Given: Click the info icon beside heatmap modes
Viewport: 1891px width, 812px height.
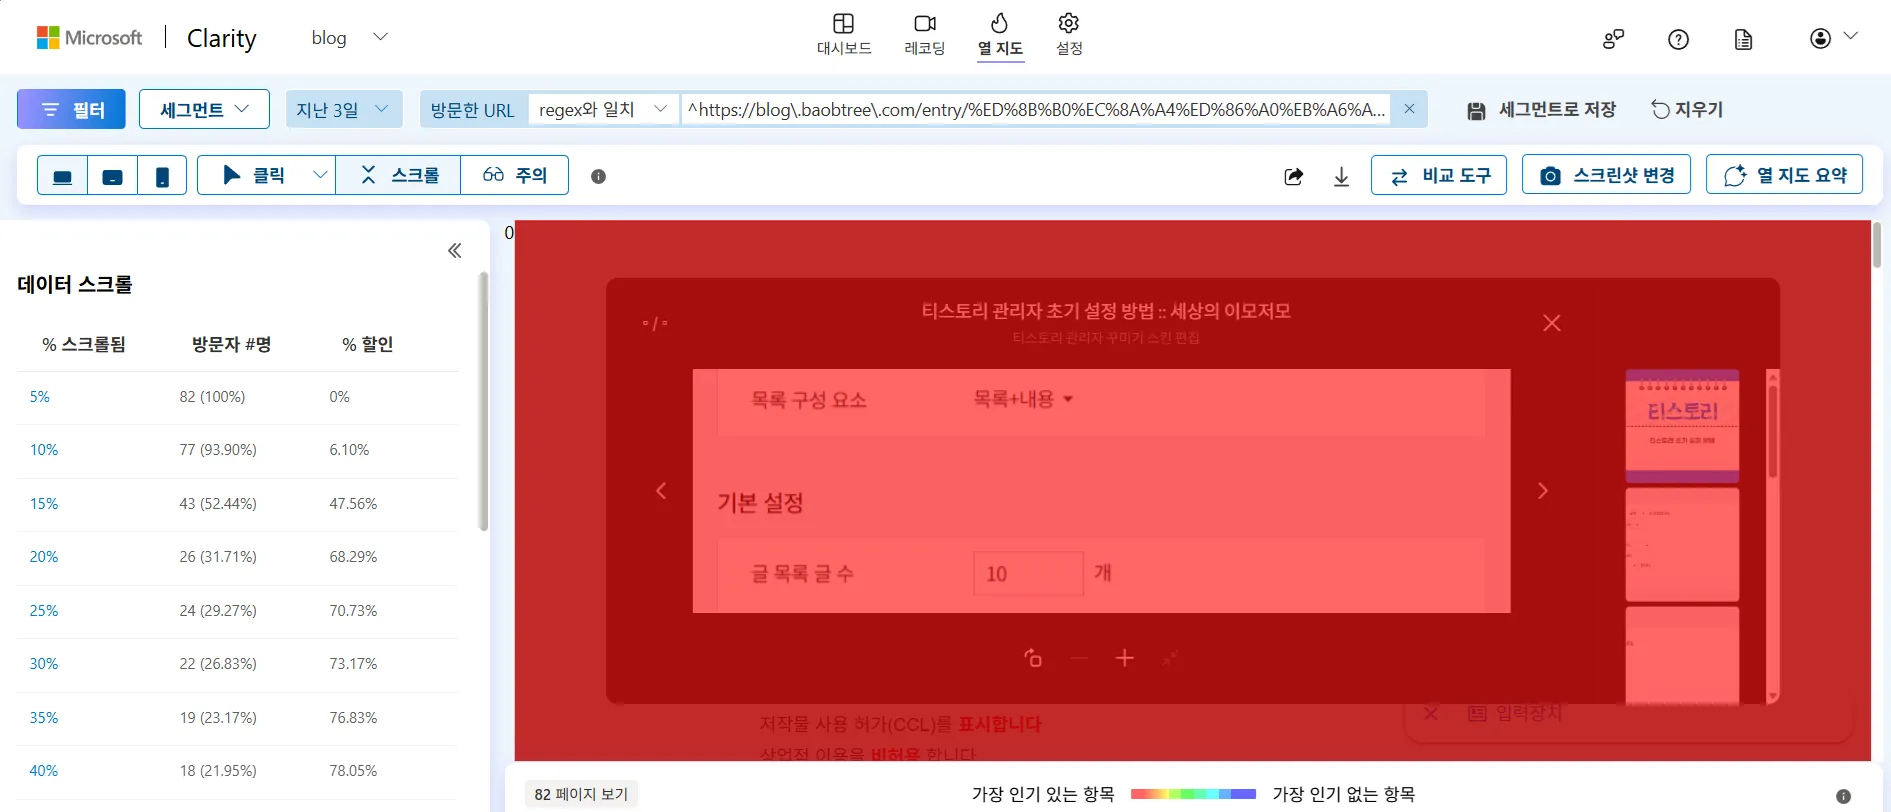Looking at the screenshot, I should tap(598, 176).
